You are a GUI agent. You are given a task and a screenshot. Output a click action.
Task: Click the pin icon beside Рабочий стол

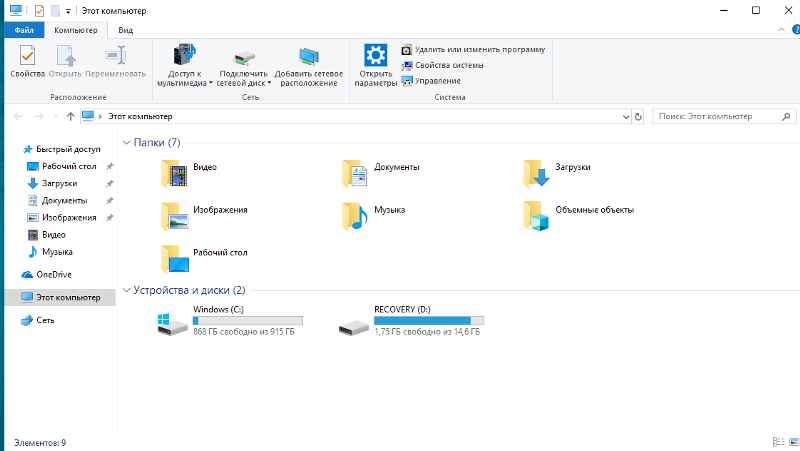[109, 166]
